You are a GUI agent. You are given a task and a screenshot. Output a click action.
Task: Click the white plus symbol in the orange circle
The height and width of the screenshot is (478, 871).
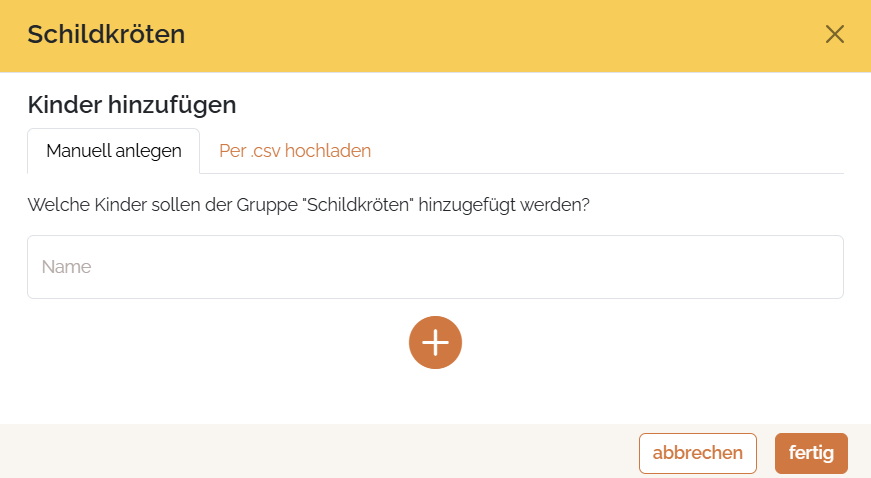click(435, 342)
